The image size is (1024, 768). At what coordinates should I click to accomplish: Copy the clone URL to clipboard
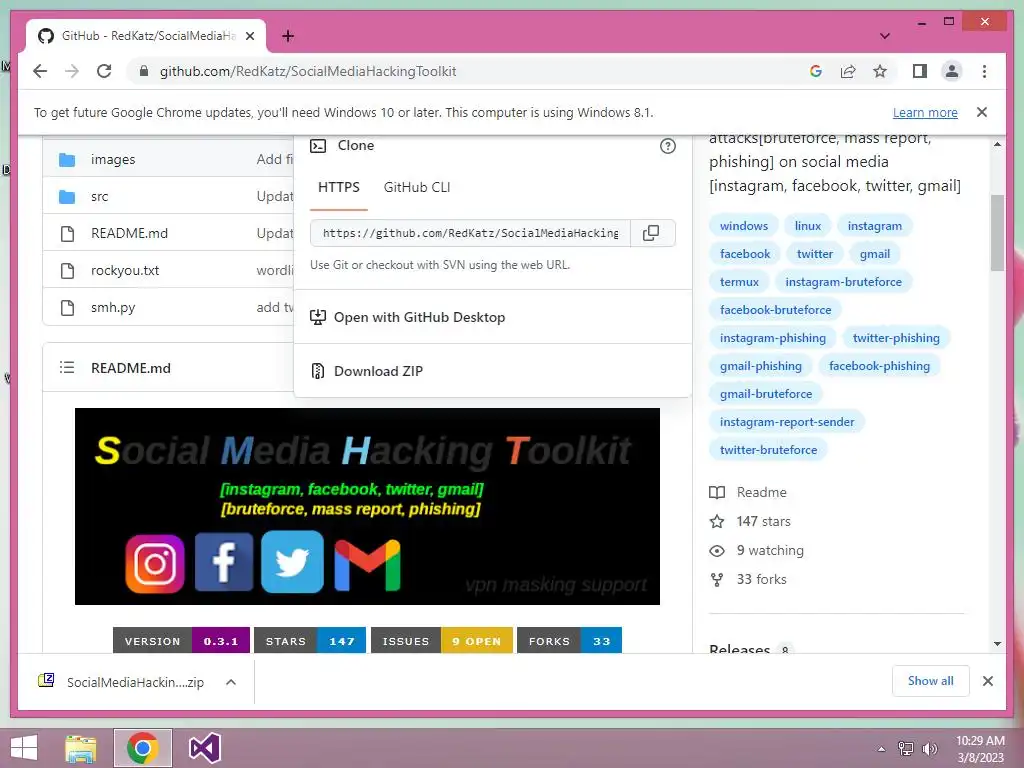pos(651,233)
